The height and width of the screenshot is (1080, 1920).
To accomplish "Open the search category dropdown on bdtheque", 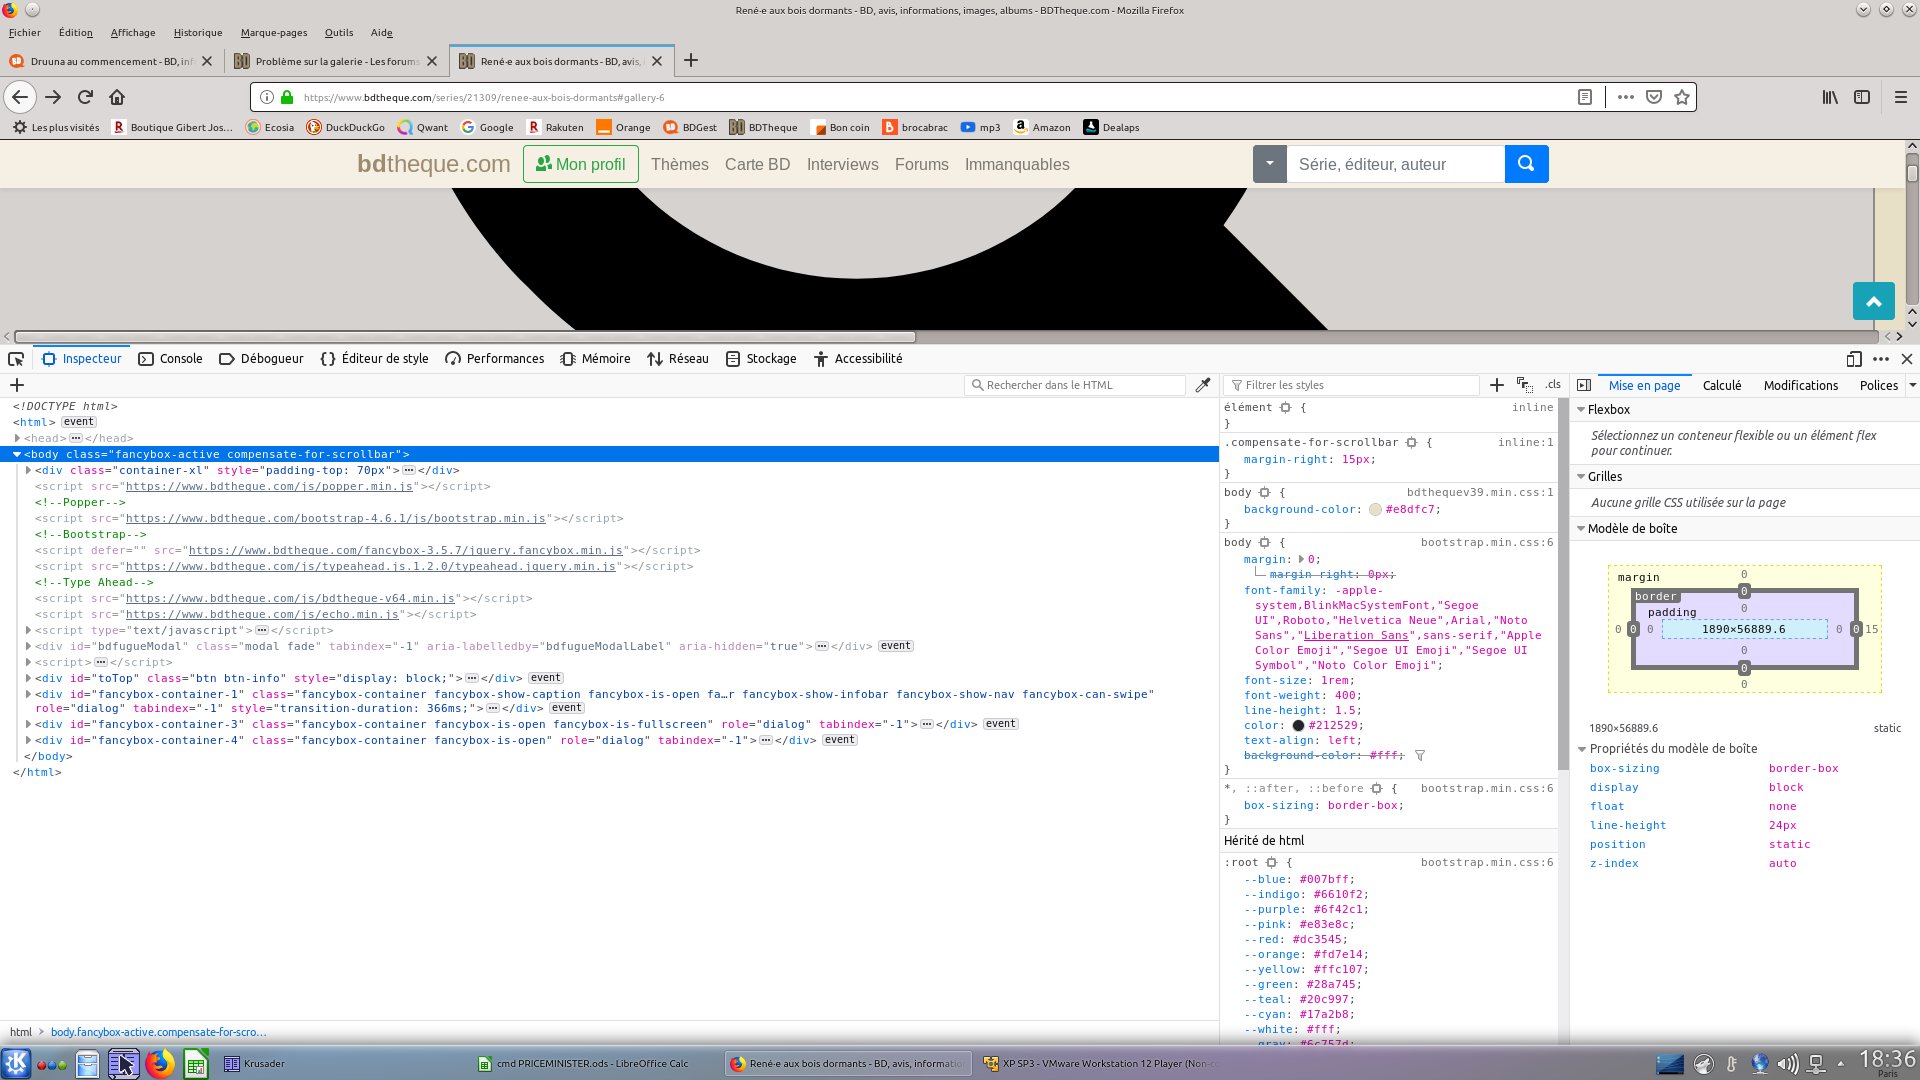I will (x=1269, y=164).
